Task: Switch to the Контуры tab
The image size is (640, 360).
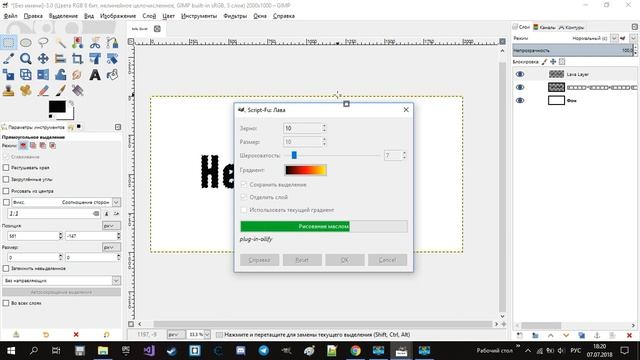Action: coord(571,27)
